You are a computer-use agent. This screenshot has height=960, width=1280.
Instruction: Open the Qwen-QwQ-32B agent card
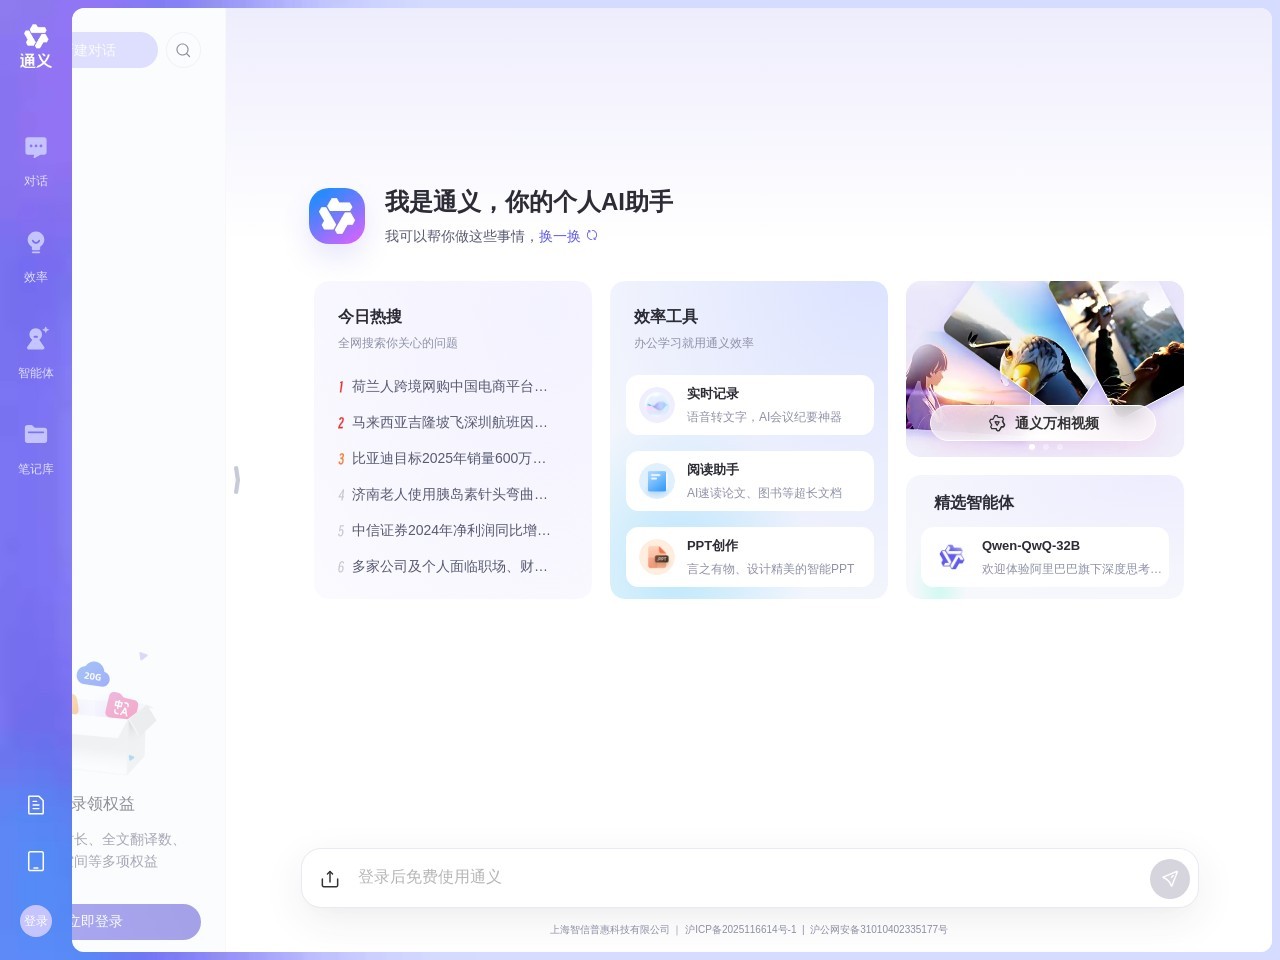click(1044, 557)
